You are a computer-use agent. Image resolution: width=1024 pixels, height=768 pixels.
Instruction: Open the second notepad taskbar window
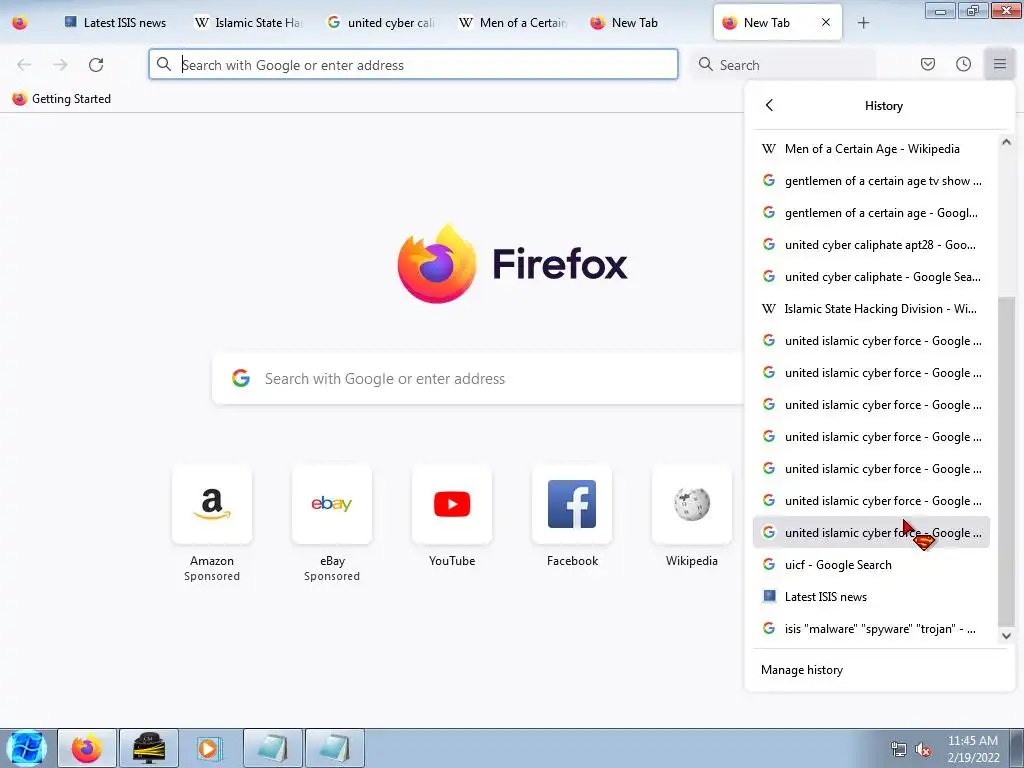point(334,748)
